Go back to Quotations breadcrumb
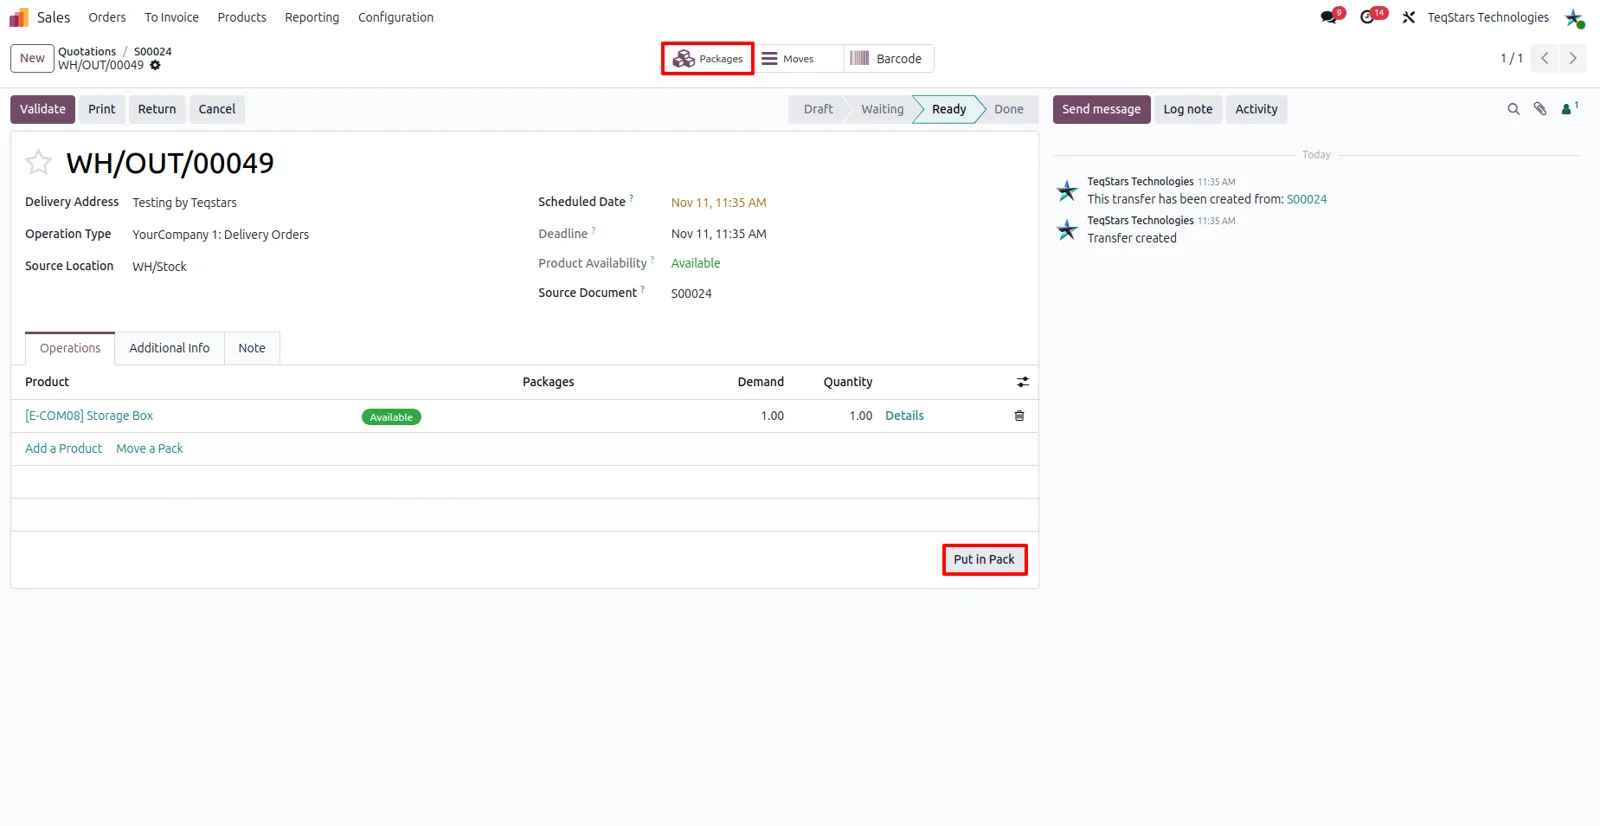Viewport: 1600px width, 826px height. pos(87,51)
